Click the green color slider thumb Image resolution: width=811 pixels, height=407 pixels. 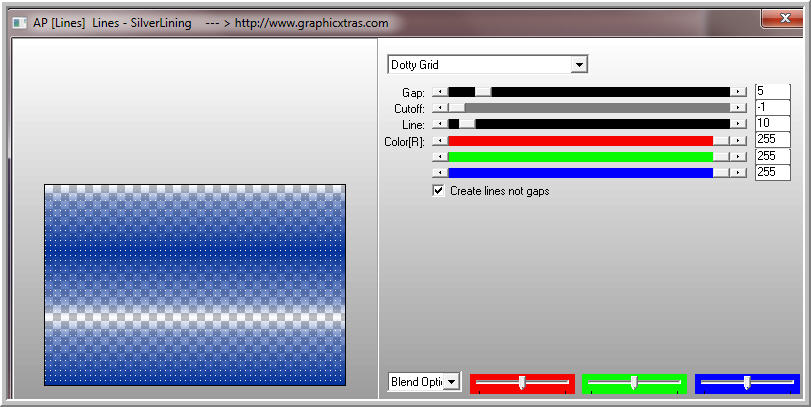point(721,157)
